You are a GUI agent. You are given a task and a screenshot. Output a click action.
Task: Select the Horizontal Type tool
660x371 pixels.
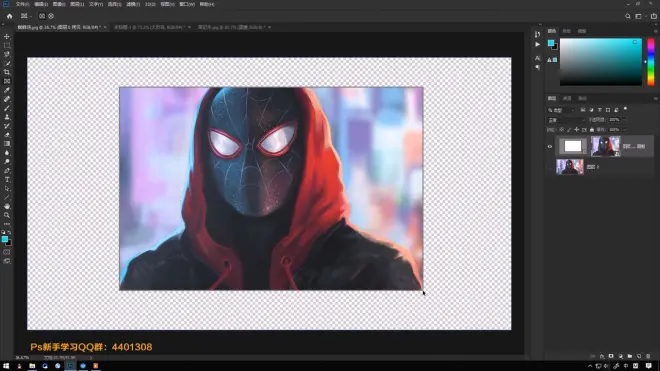(7, 179)
